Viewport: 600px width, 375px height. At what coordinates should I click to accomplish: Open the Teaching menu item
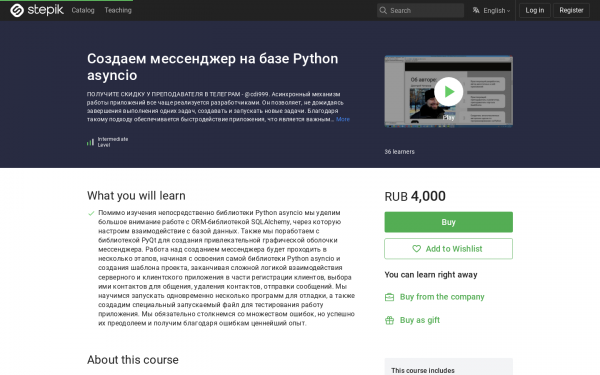(118, 10)
